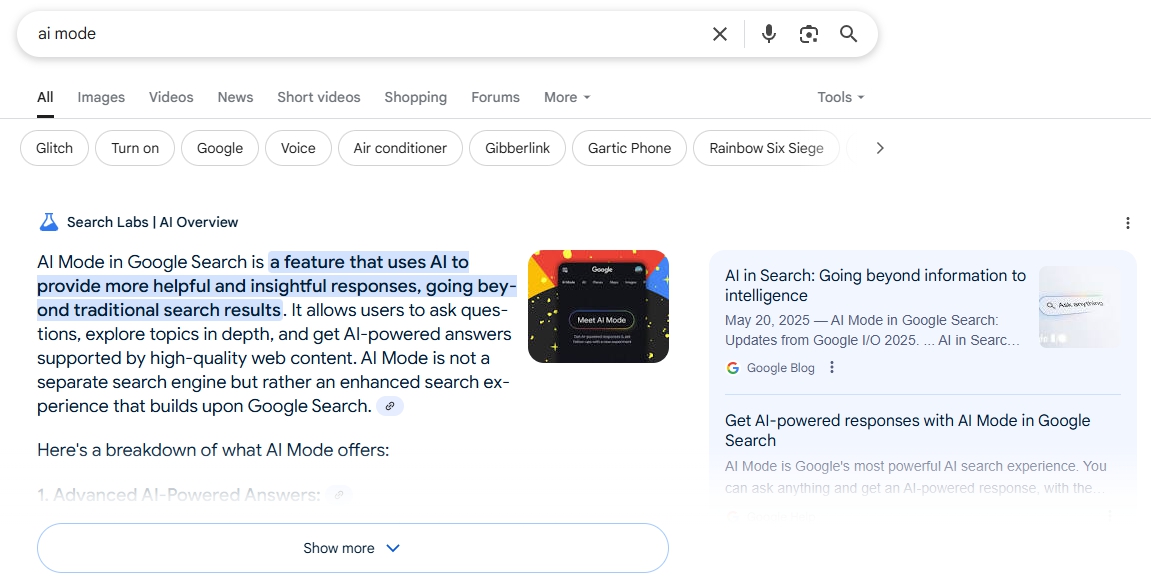Click the "1. Advanced AI-Powered Answers:" heading
This screenshot has width=1151, height=587.
tap(178, 495)
